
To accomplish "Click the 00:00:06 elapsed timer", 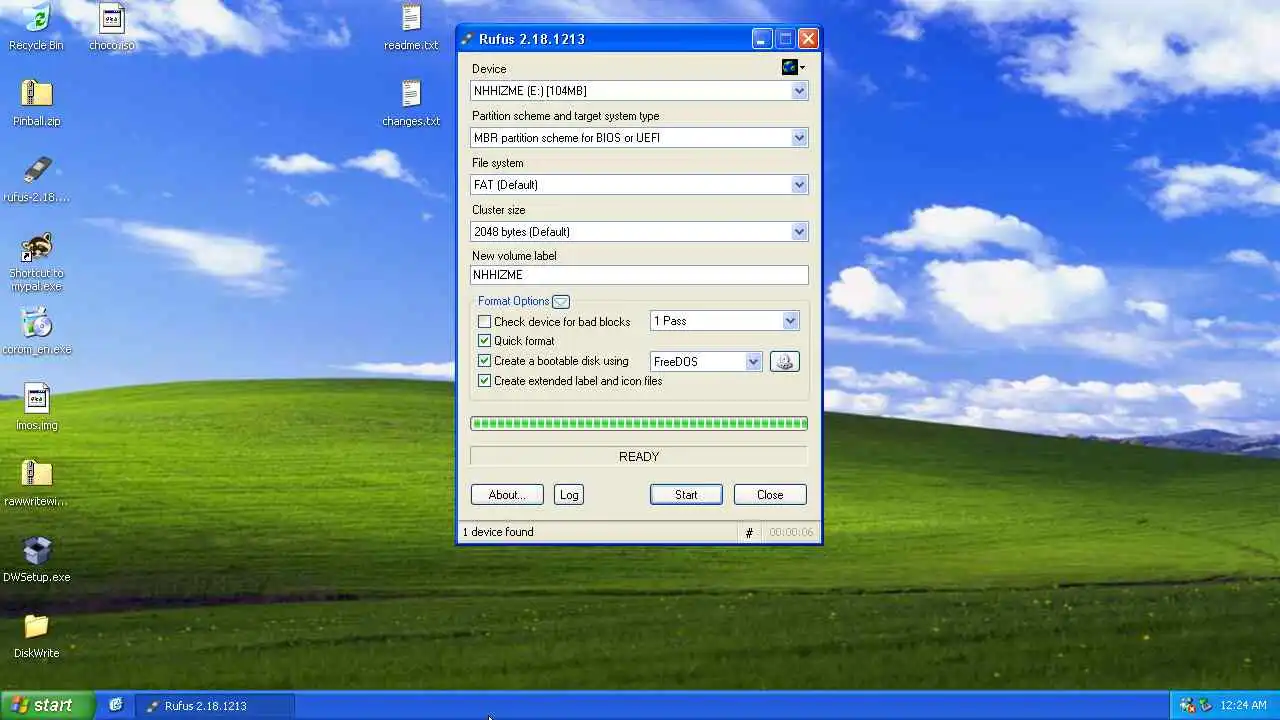I will point(791,533).
